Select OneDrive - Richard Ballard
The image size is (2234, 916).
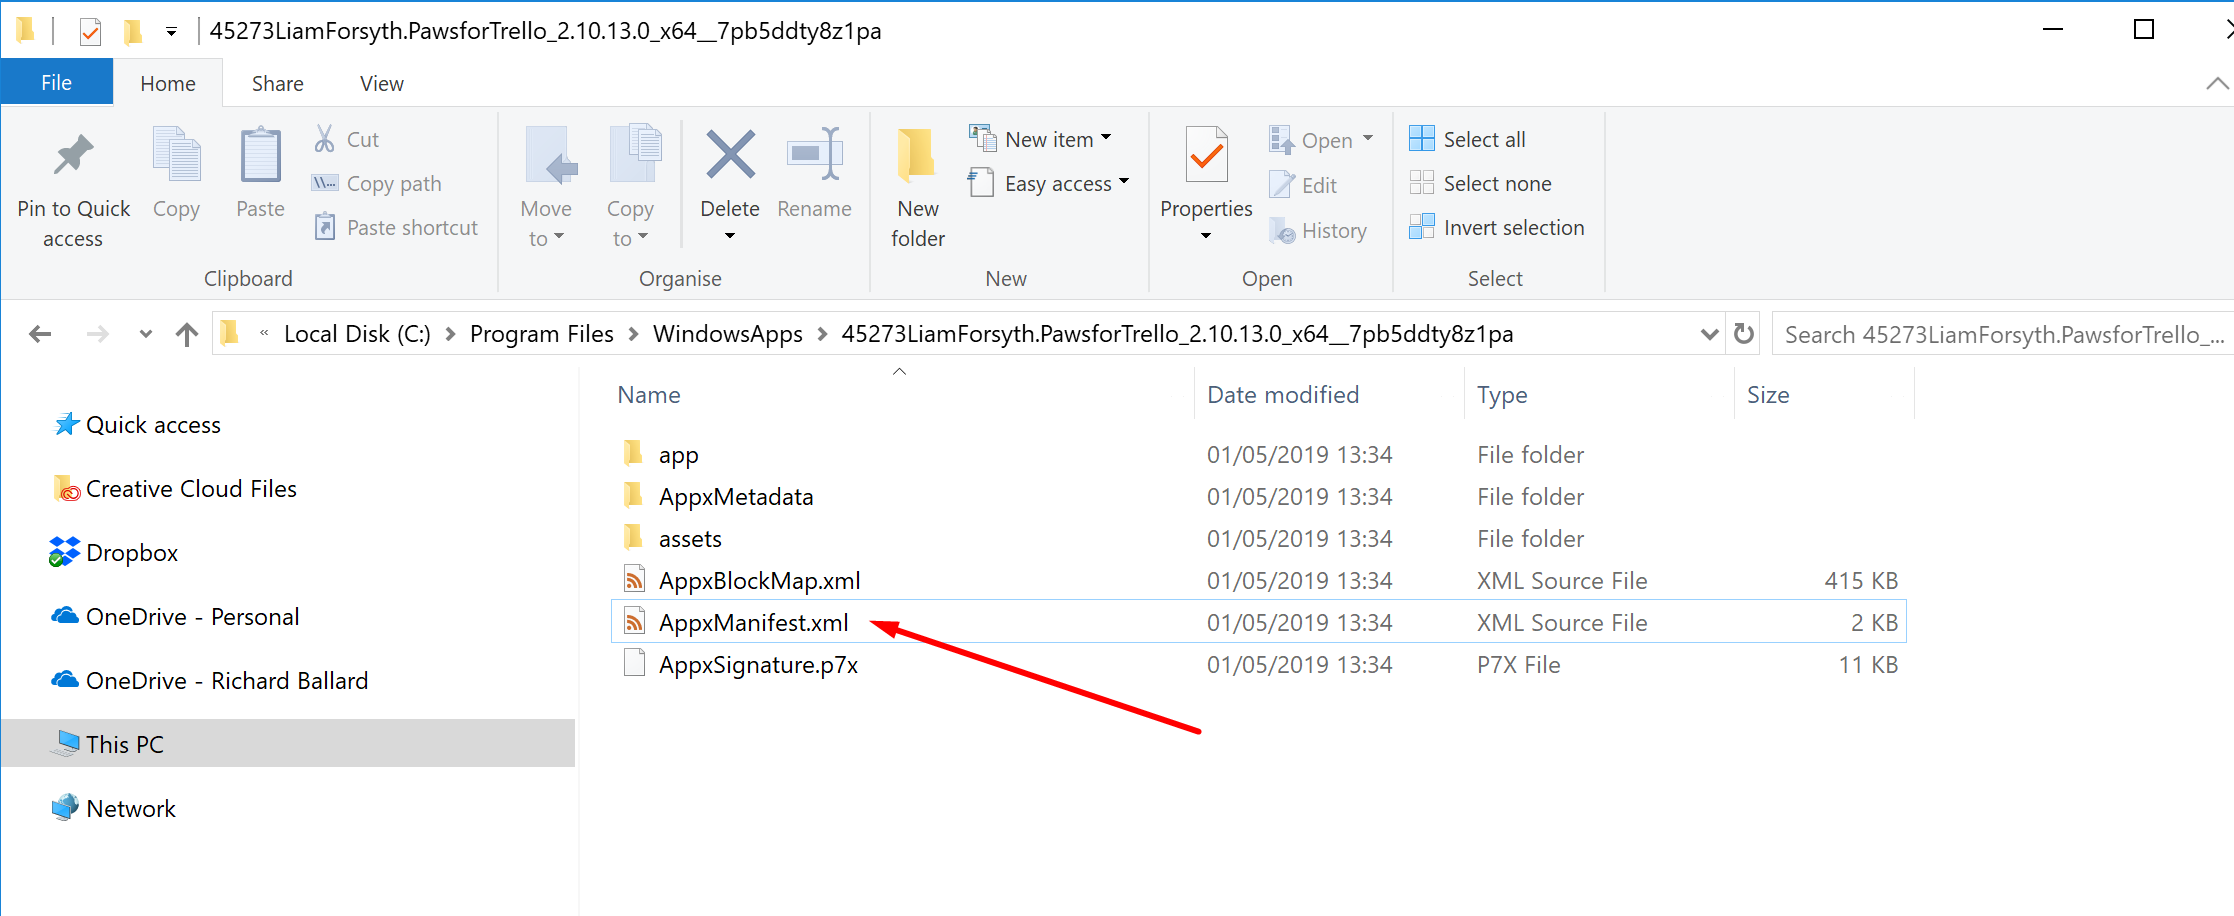[x=227, y=681]
